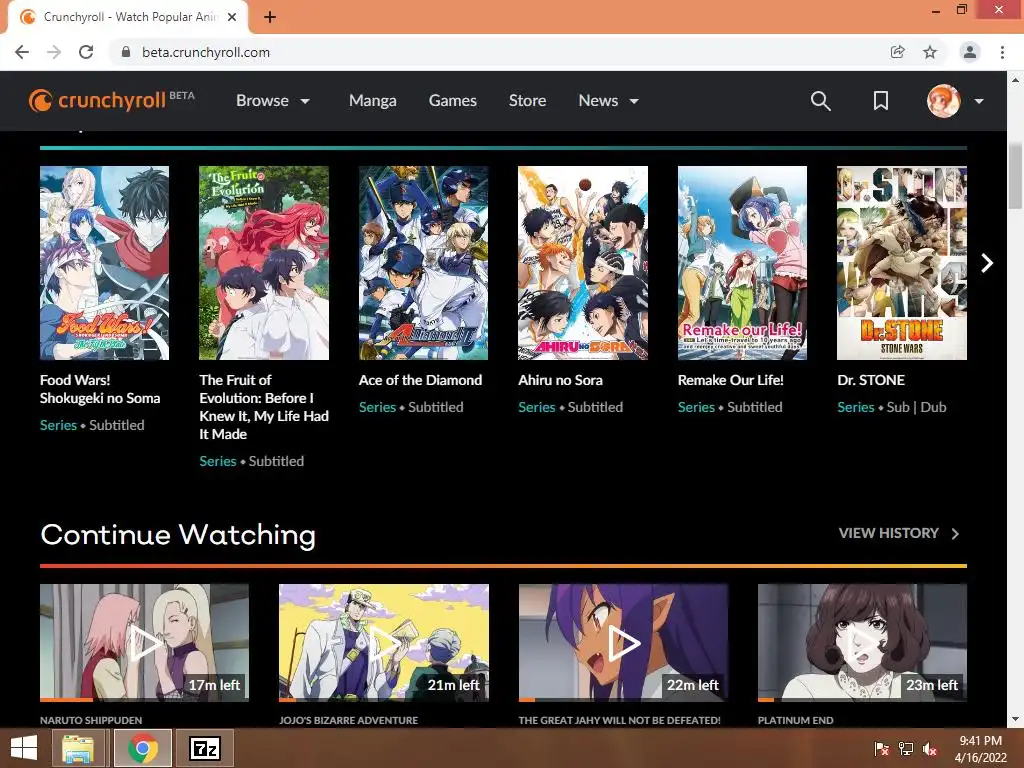Play the Naruto Shippuden episode
Viewport: 1024px width, 768px height.
(x=144, y=643)
